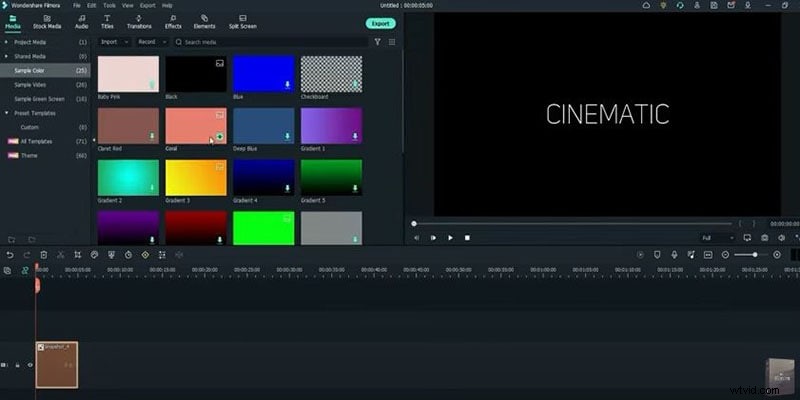Click the microphone voiceover icon
The height and width of the screenshot is (400, 800).
point(675,255)
